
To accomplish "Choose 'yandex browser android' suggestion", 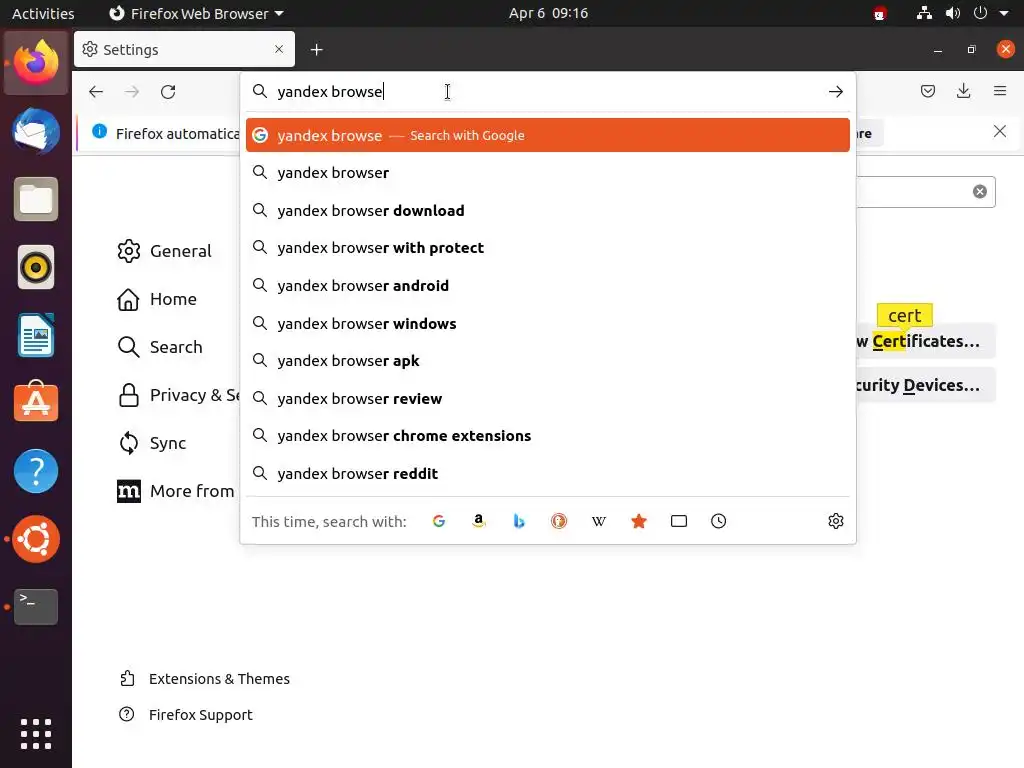I will [547, 285].
